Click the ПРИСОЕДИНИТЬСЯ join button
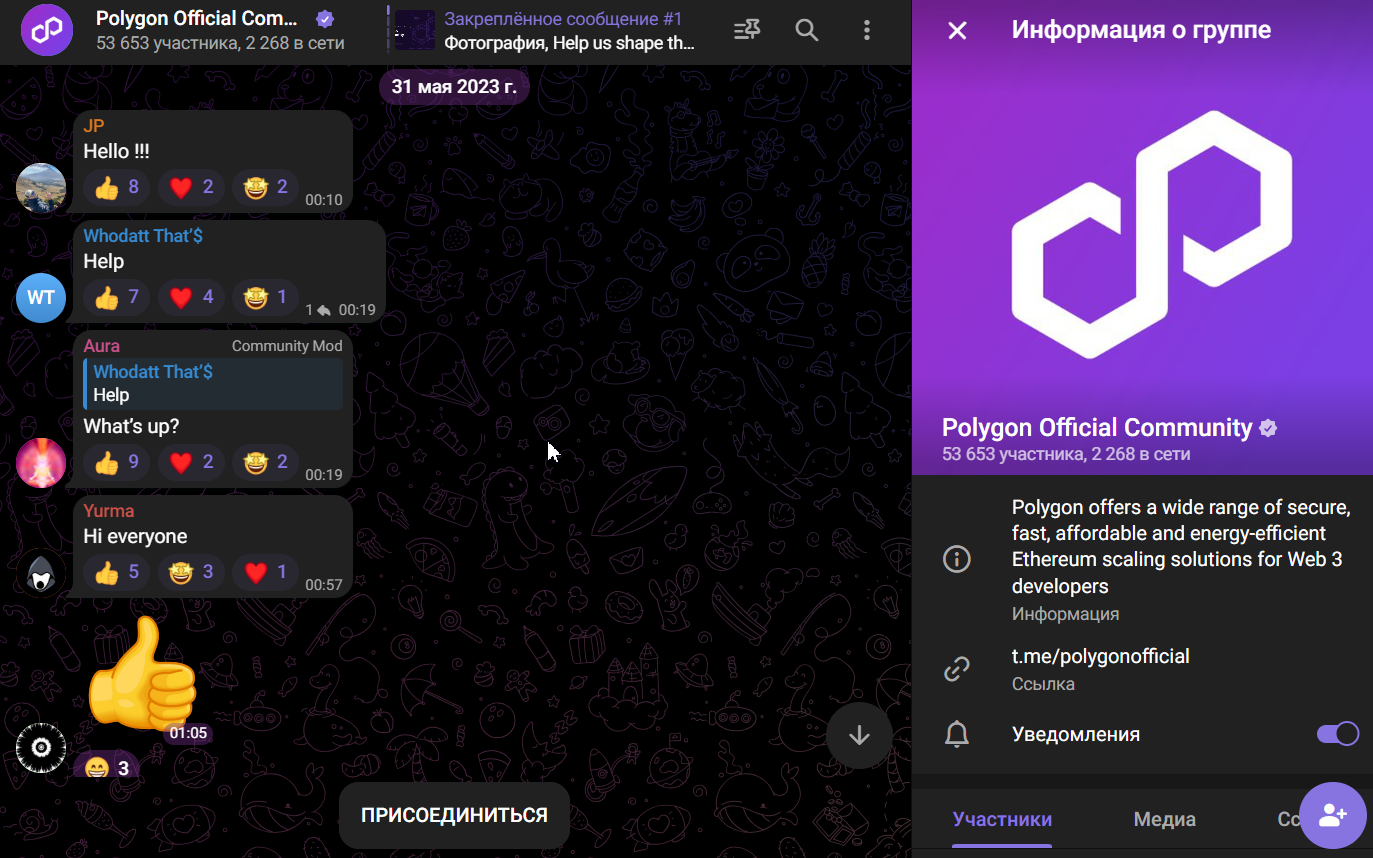Image resolution: width=1373 pixels, height=858 pixels. (454, 815)
